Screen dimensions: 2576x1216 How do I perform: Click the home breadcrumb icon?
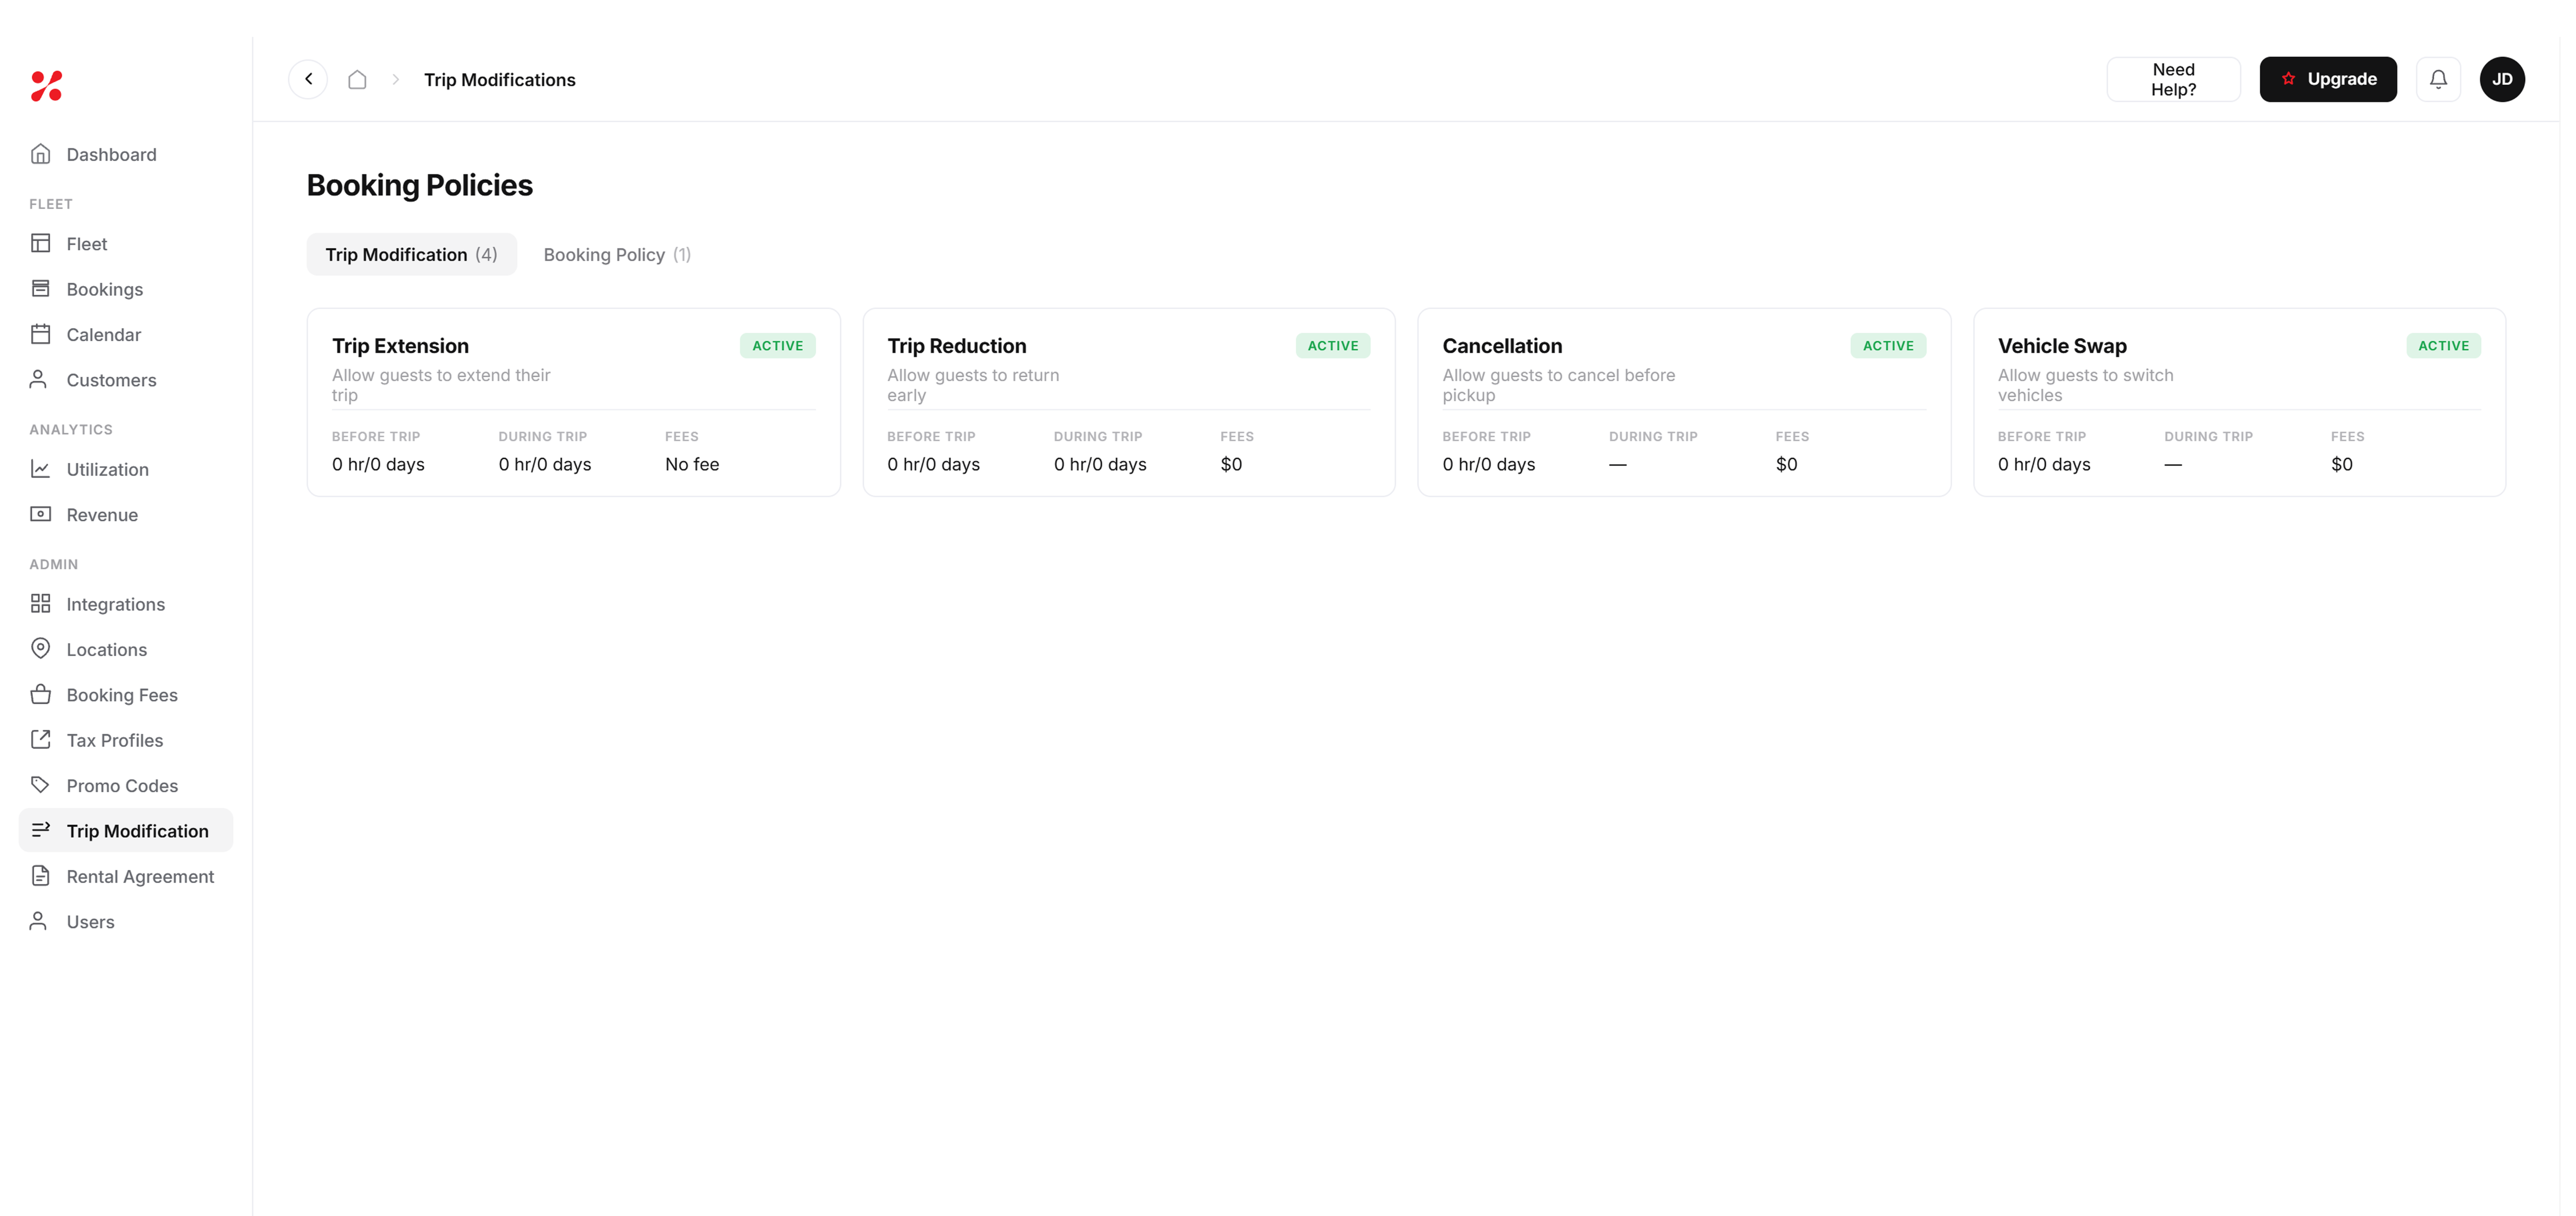pyautogui.click(x=357, y=79)
